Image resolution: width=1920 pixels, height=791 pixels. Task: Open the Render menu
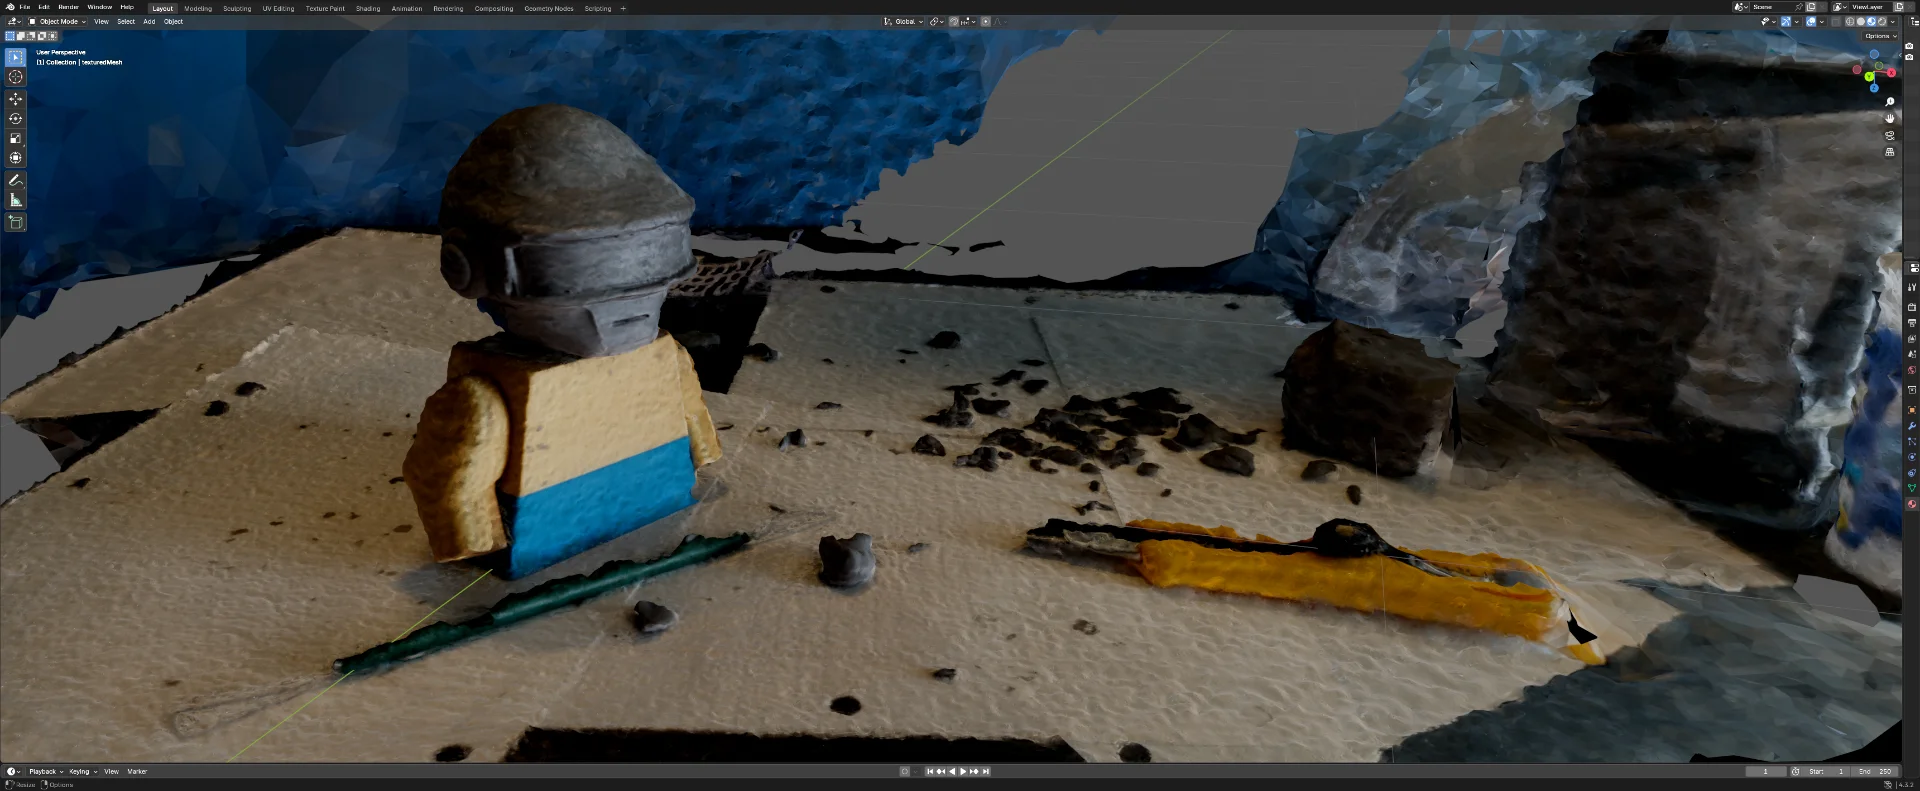[68, 7]
